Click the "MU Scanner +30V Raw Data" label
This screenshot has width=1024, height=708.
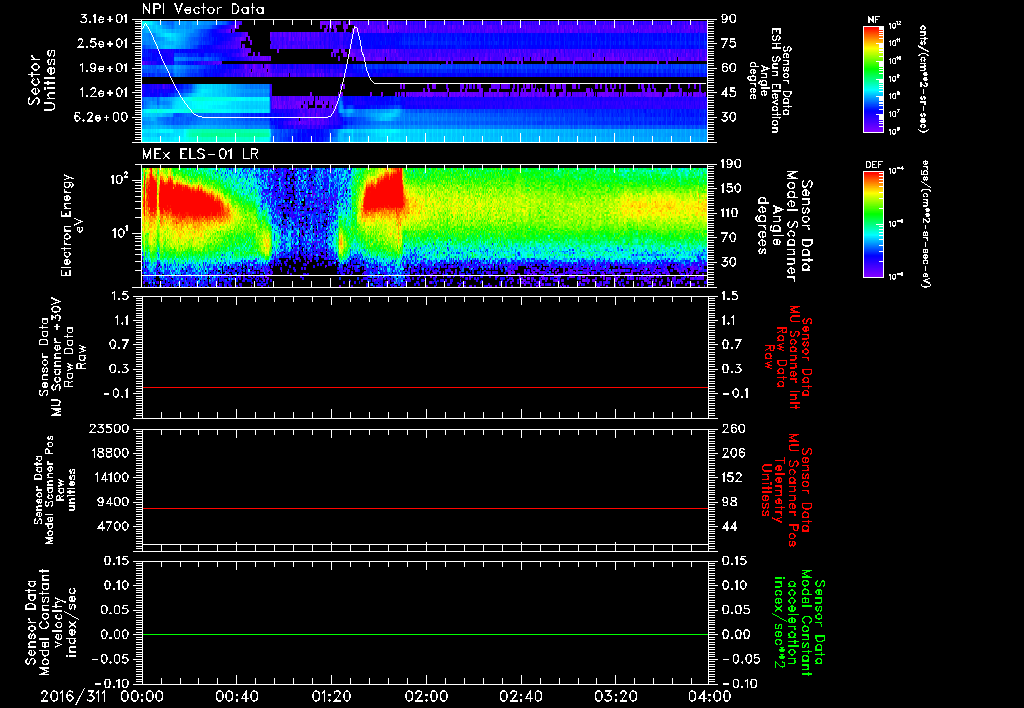coord(60,357)
